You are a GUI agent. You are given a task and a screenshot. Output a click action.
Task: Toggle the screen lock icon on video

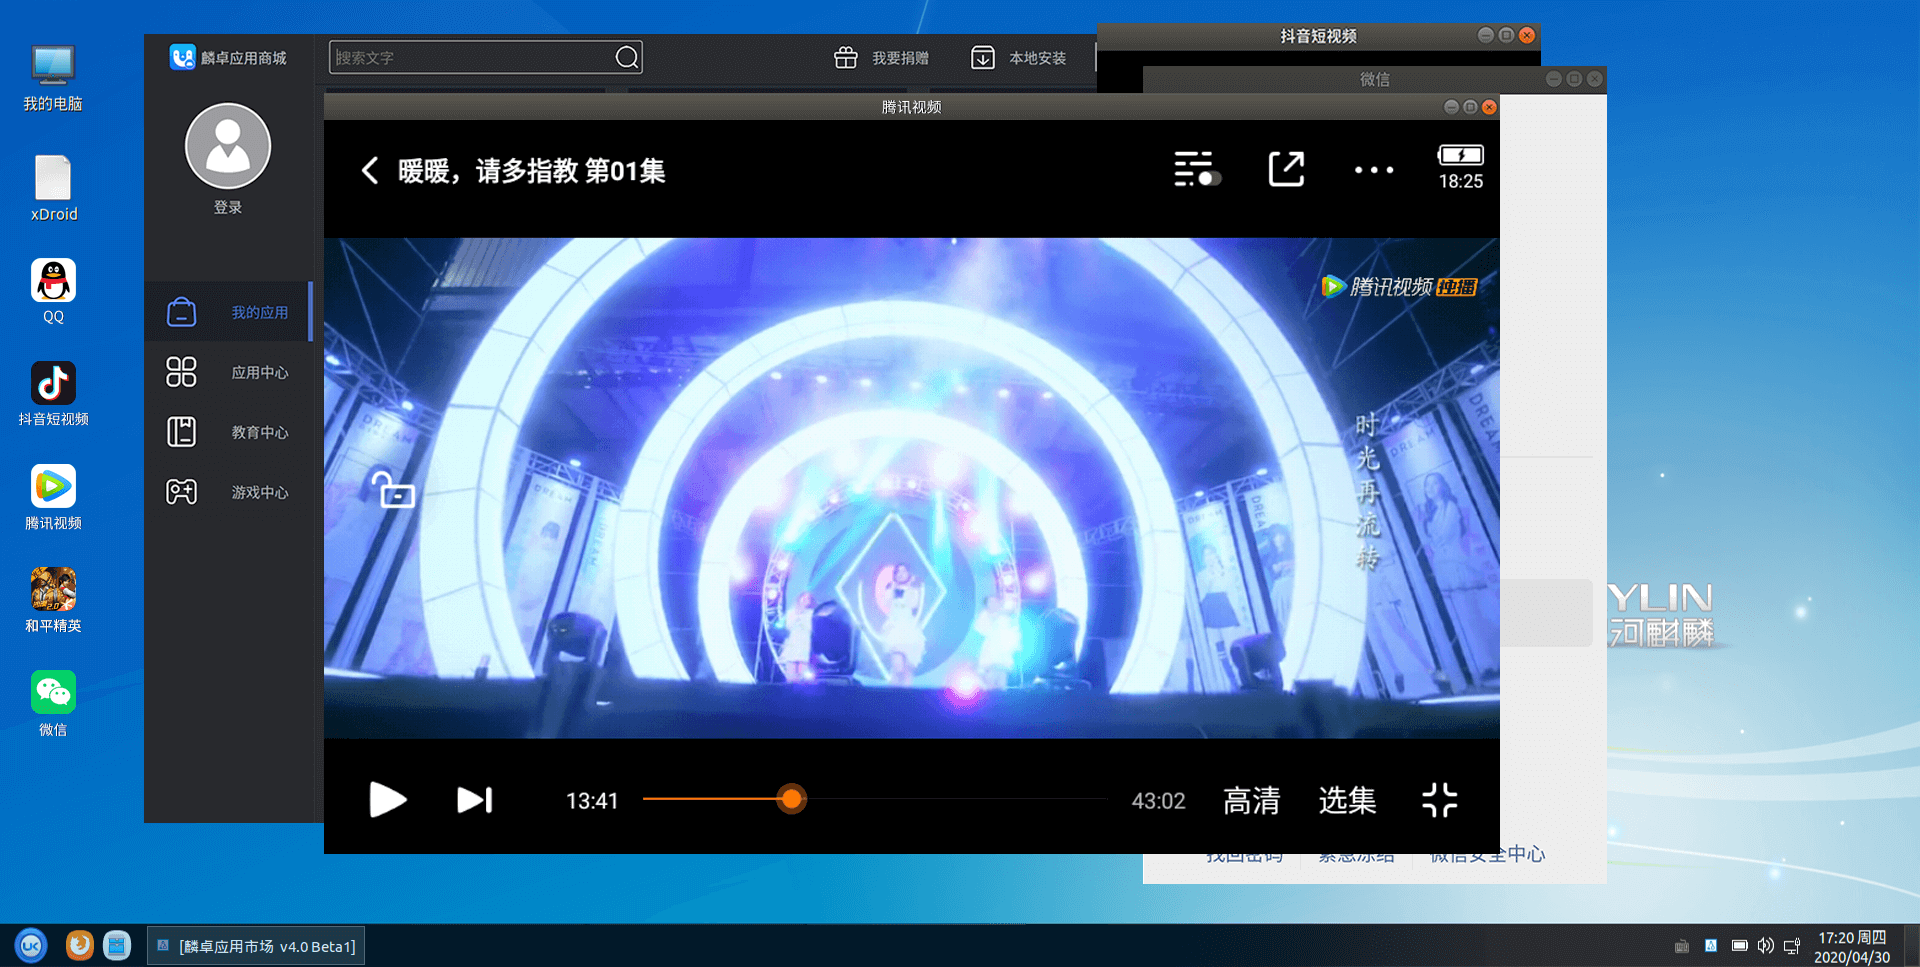tap(393, 490)
